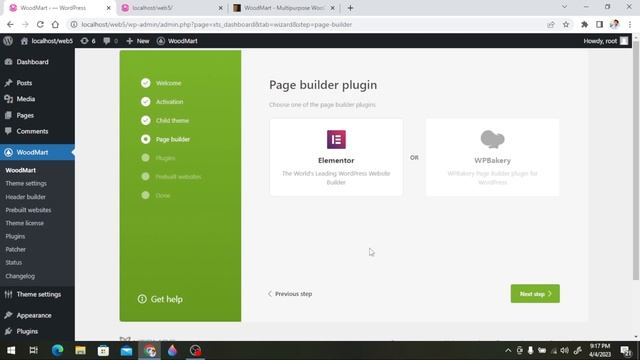This screenshot has width=640, height=360.
Task: Open File Explorer from taskbar
Action: (x=80, y=351)
